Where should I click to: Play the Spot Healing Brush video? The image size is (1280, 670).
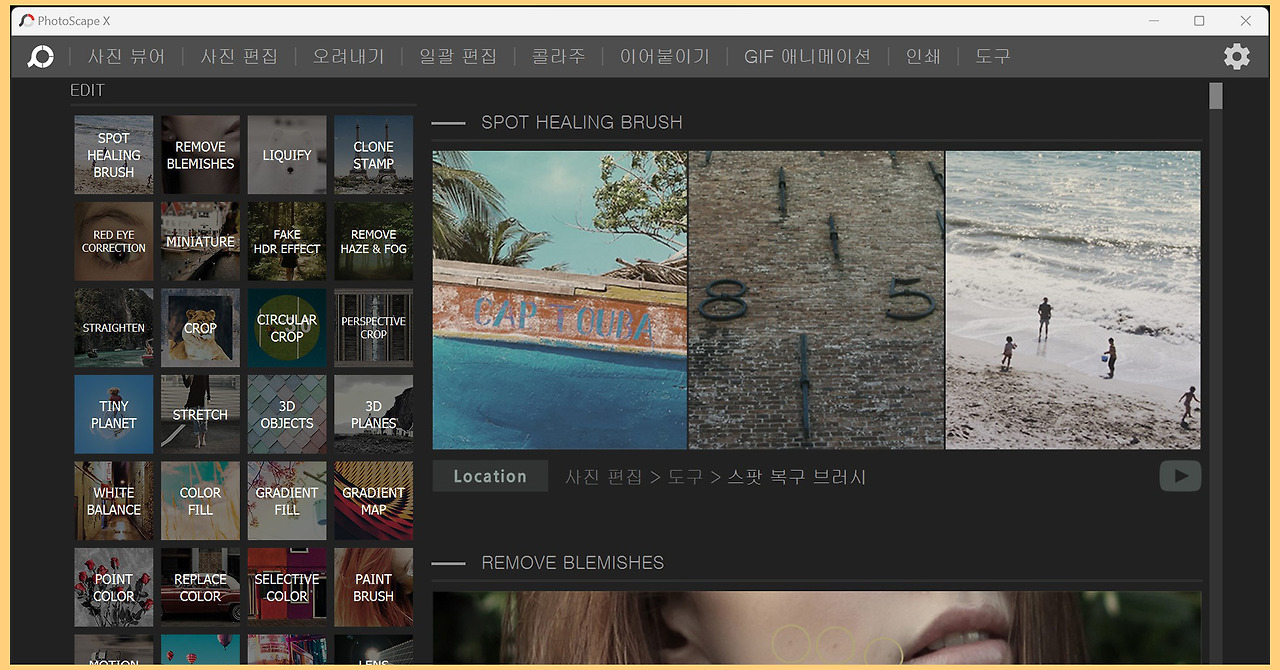[1180, 476]
